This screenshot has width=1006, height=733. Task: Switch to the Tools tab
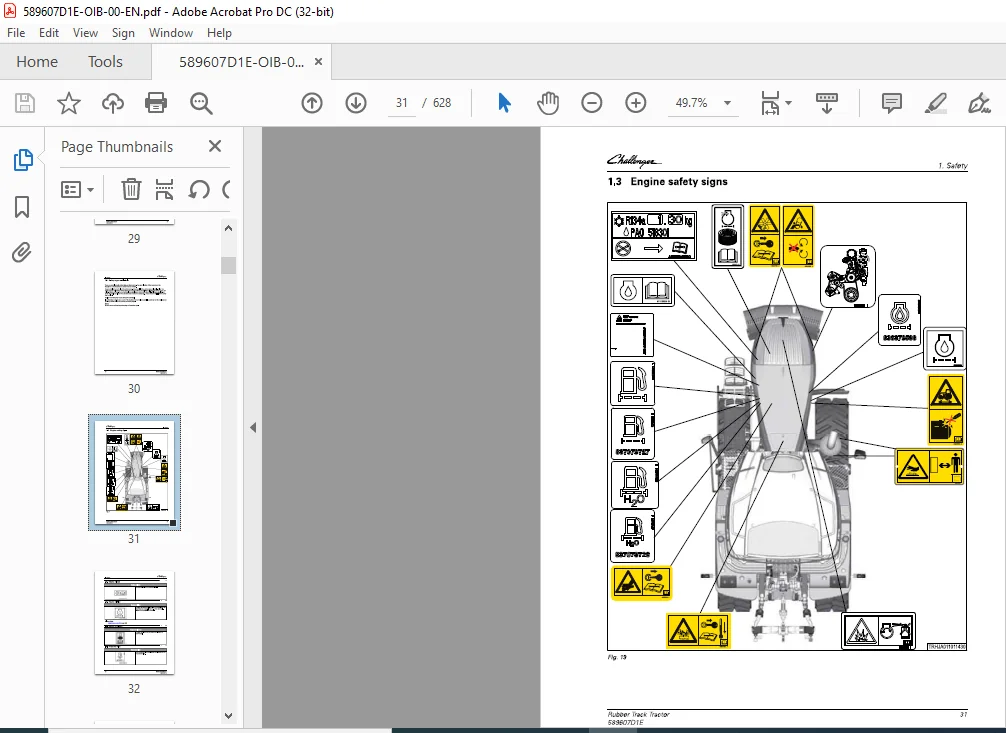click(105, 62)
